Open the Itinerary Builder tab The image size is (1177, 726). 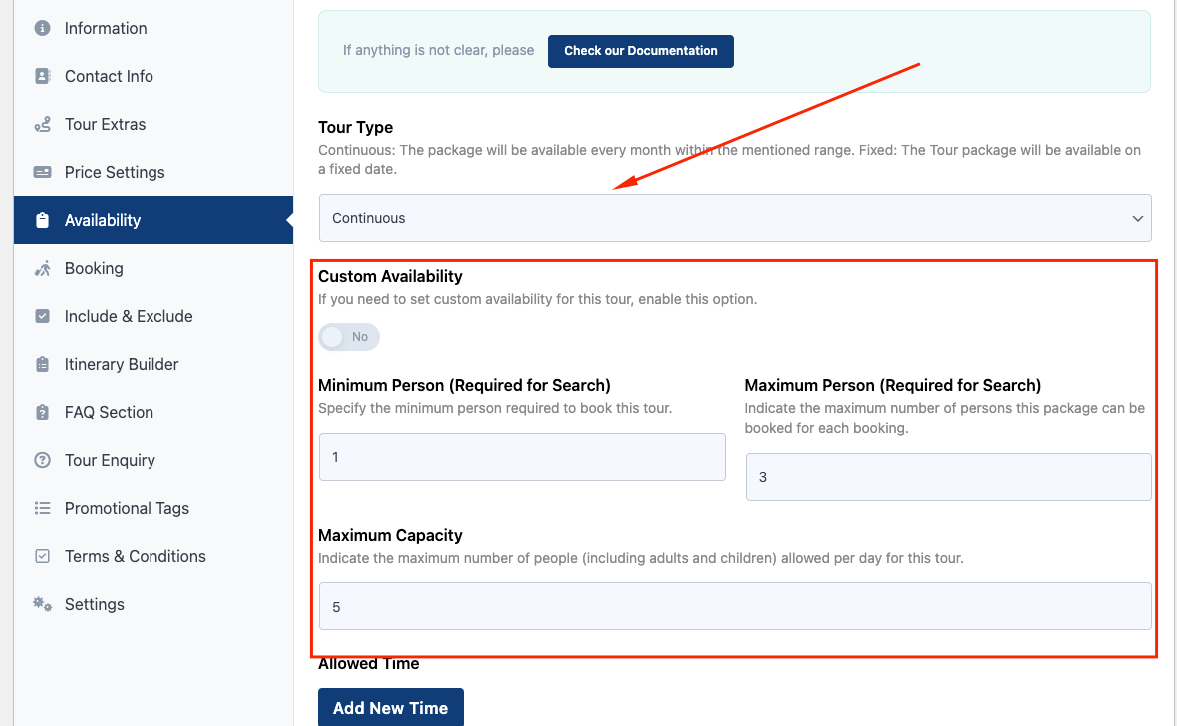point(121,364)
